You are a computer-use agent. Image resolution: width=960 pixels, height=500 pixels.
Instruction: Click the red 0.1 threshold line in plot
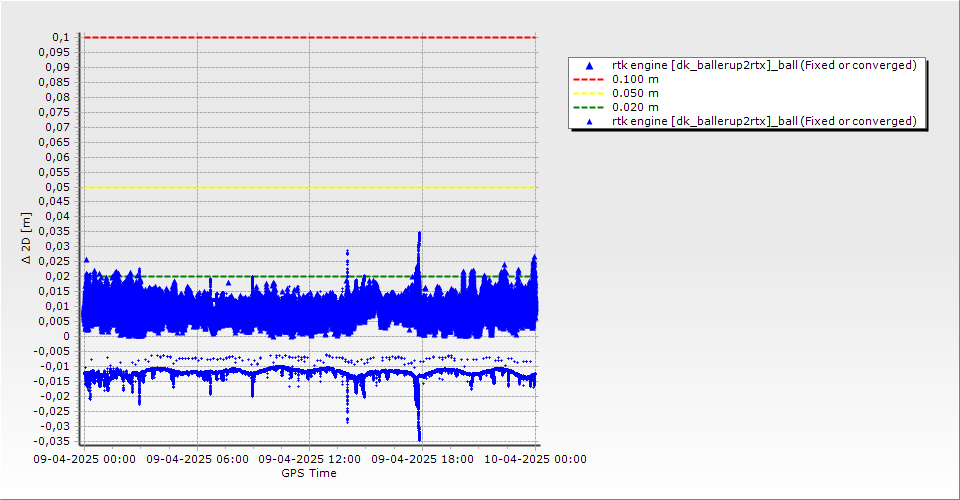310,37
